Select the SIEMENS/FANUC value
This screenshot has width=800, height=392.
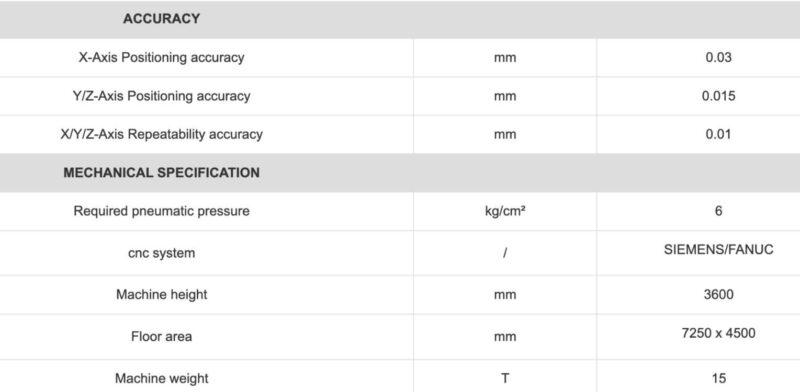pyautogui.click(x=718, y=250)
